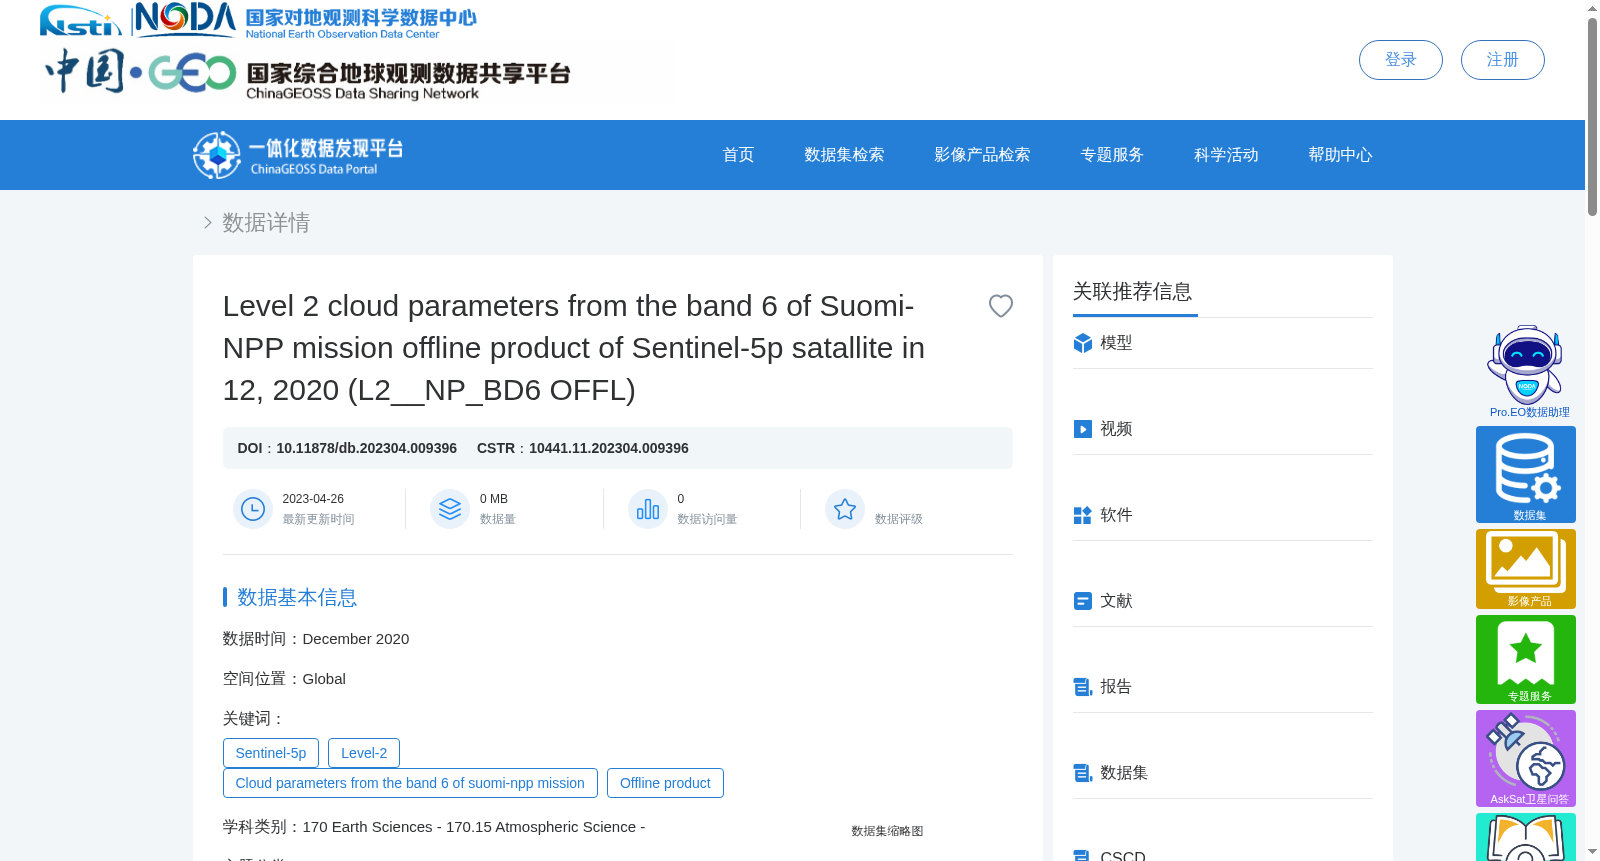This screenshot has height=861, width=1600.
Task: Select the 关联推荐信息 tab heading
Action: [1133, 292]
